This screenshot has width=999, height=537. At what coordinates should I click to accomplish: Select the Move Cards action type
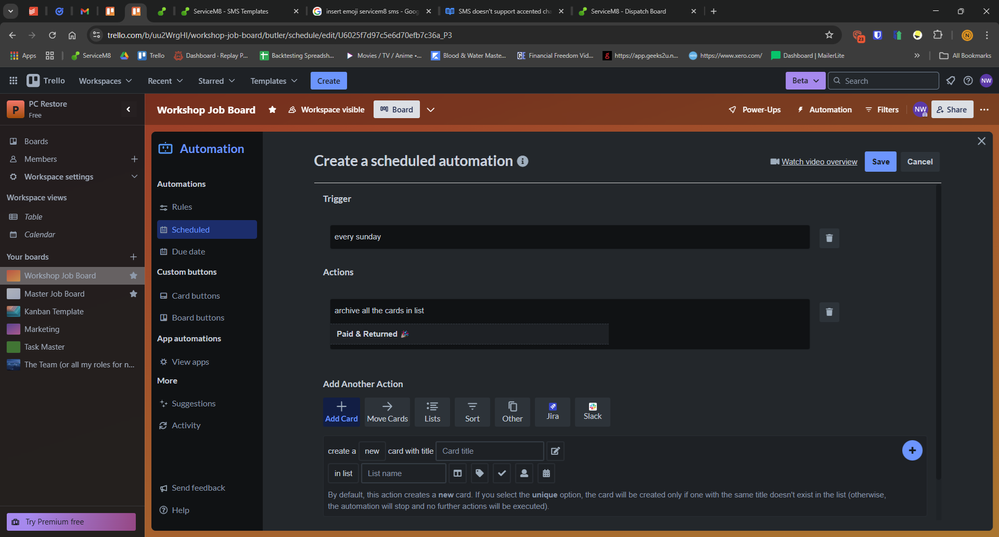pos(387,412)
